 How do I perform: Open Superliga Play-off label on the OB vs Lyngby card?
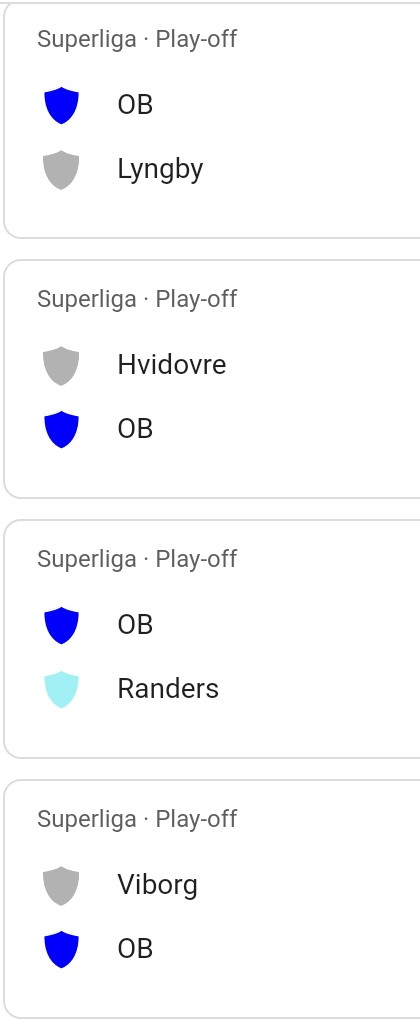click(137, 40)
